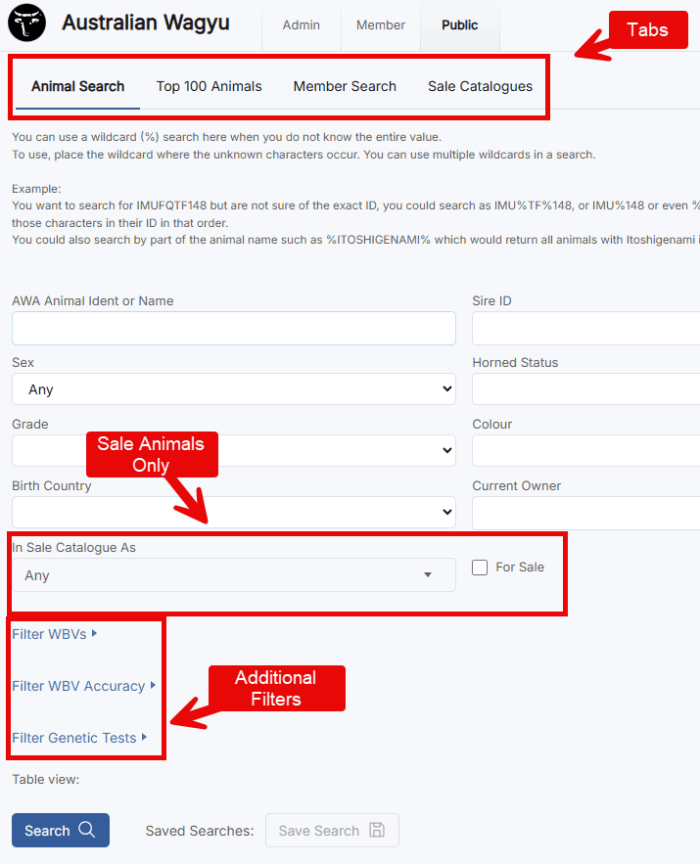The height and width of the screenshot is (864, 700).
Task: Open the Birth Country dropdown
Action: point(234,512)
